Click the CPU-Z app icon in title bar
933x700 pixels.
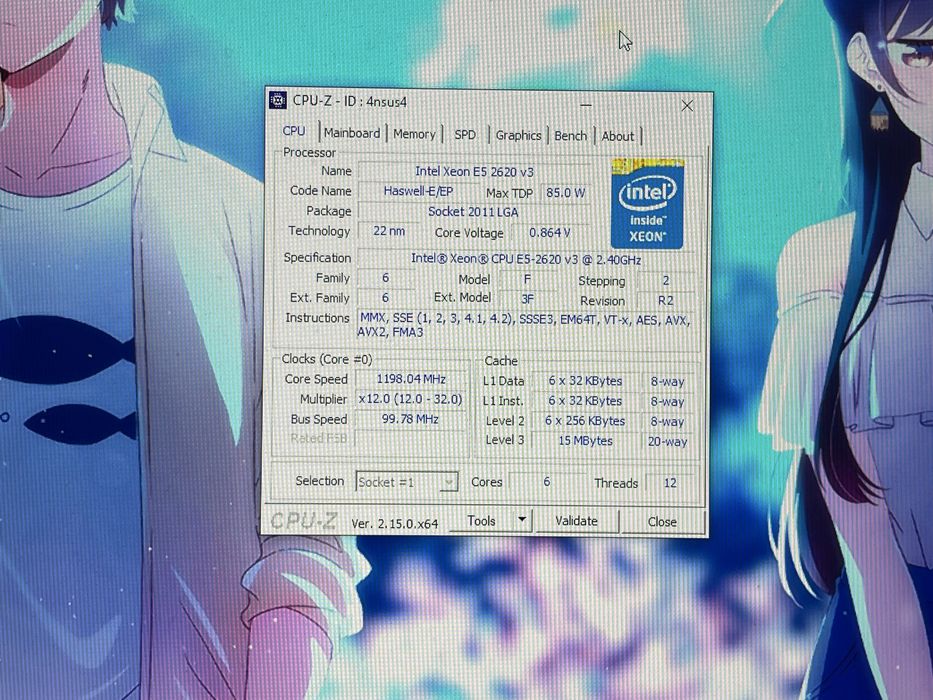[277, 100]
